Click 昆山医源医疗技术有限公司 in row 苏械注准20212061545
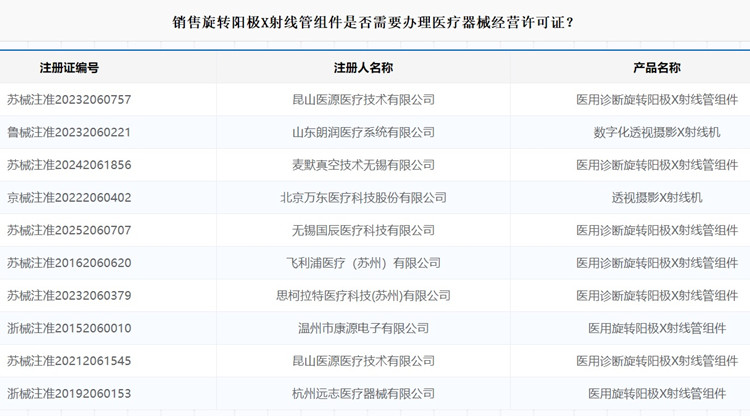This screenshot has height=416, width=750. coord(364,361)
